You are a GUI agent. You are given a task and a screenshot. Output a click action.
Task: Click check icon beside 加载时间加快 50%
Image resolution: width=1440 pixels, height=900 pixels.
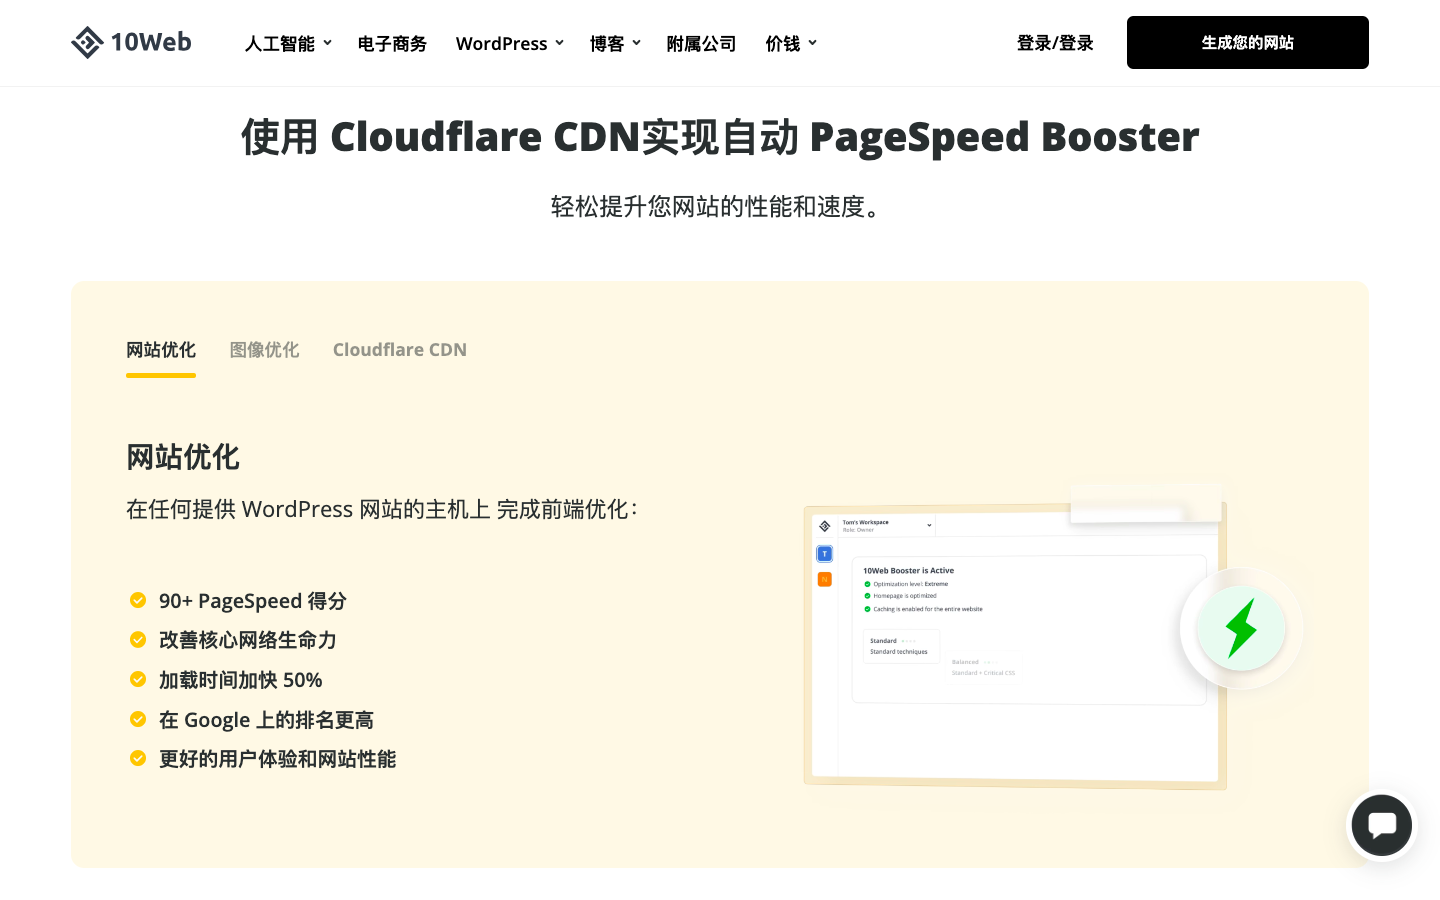[x=138, y=680]
